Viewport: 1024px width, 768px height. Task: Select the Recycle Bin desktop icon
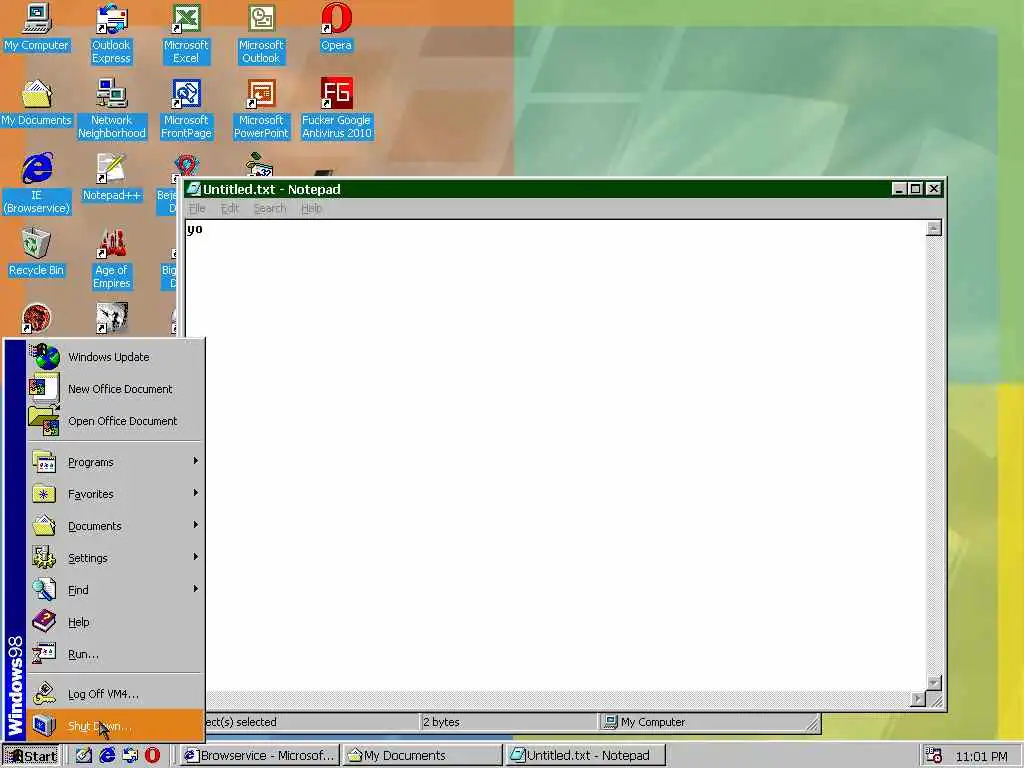point(37,253)
